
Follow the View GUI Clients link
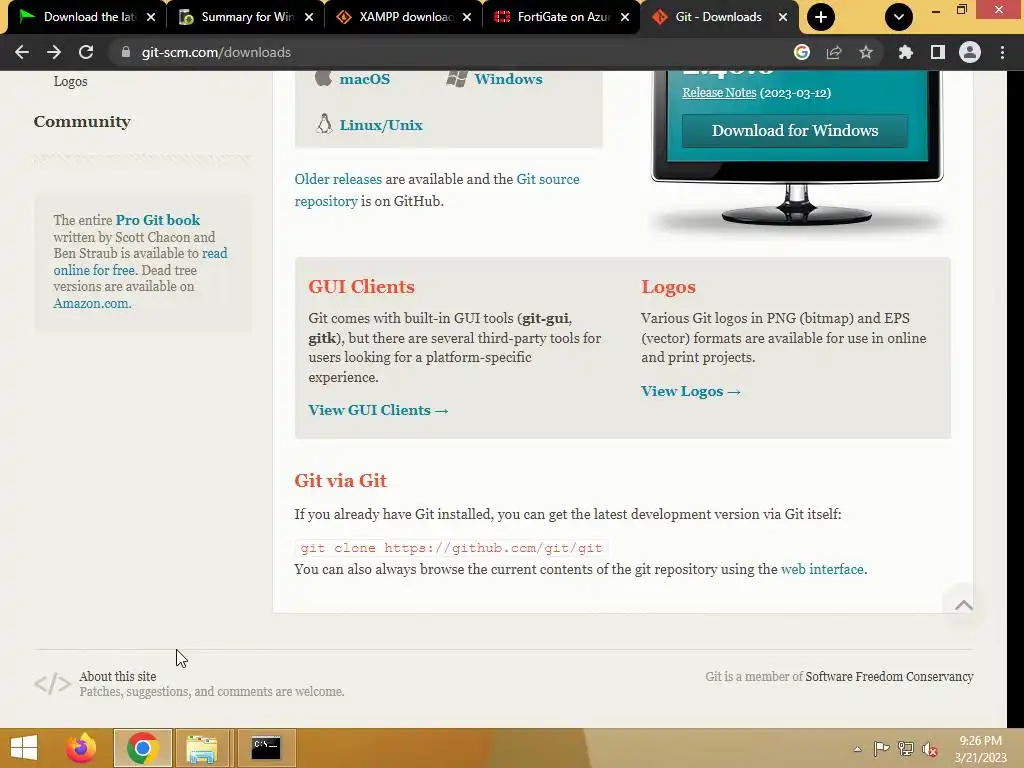click(x=379, y=410)
